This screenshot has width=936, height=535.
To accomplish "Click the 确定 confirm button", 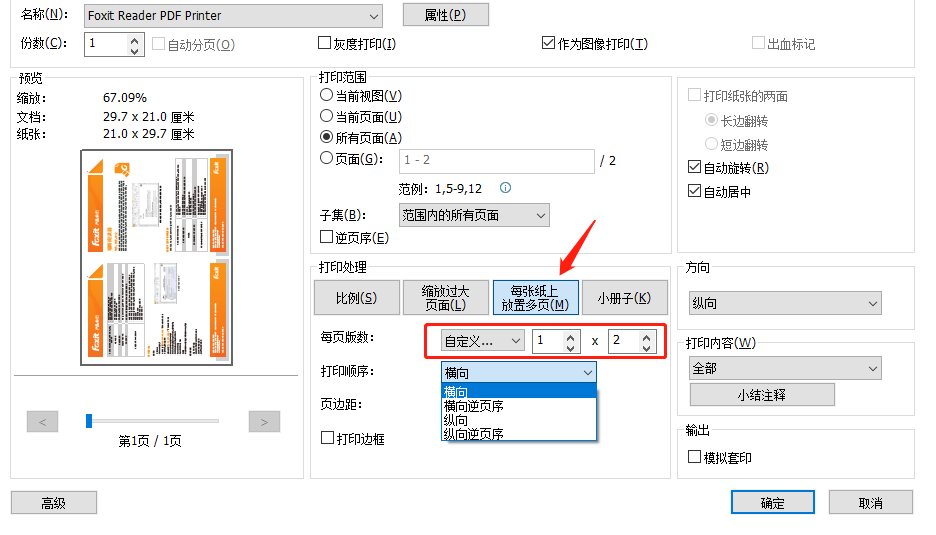I will pos(772,503).
